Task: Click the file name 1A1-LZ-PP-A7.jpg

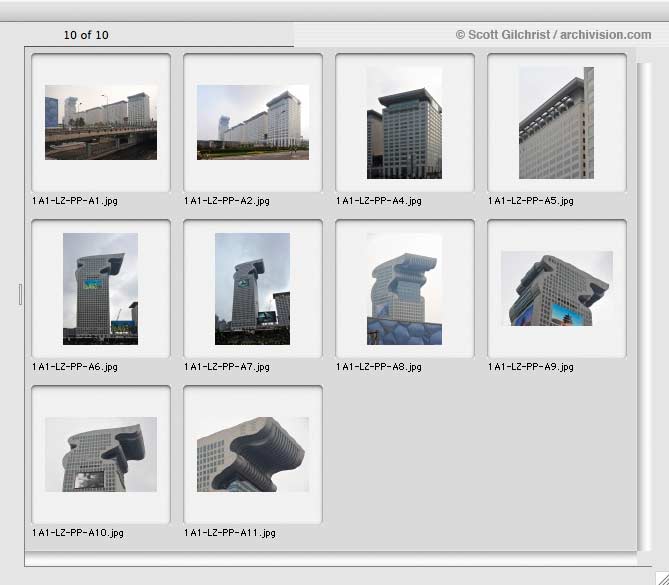Action: 227,367
